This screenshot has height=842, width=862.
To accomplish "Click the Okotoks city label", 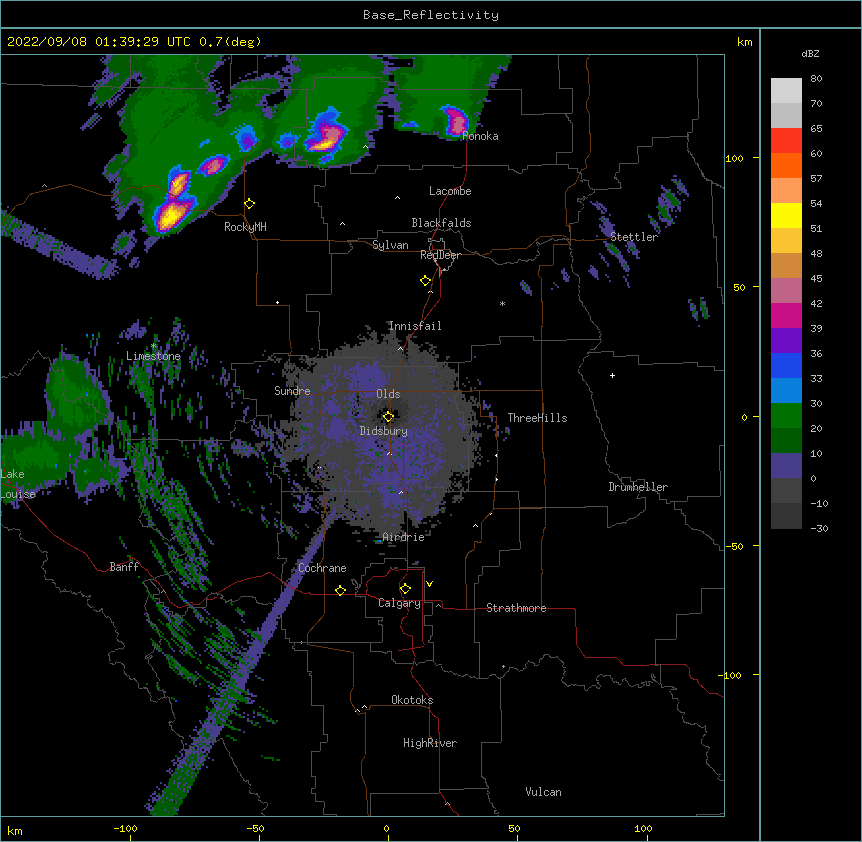I will point(412,700).
